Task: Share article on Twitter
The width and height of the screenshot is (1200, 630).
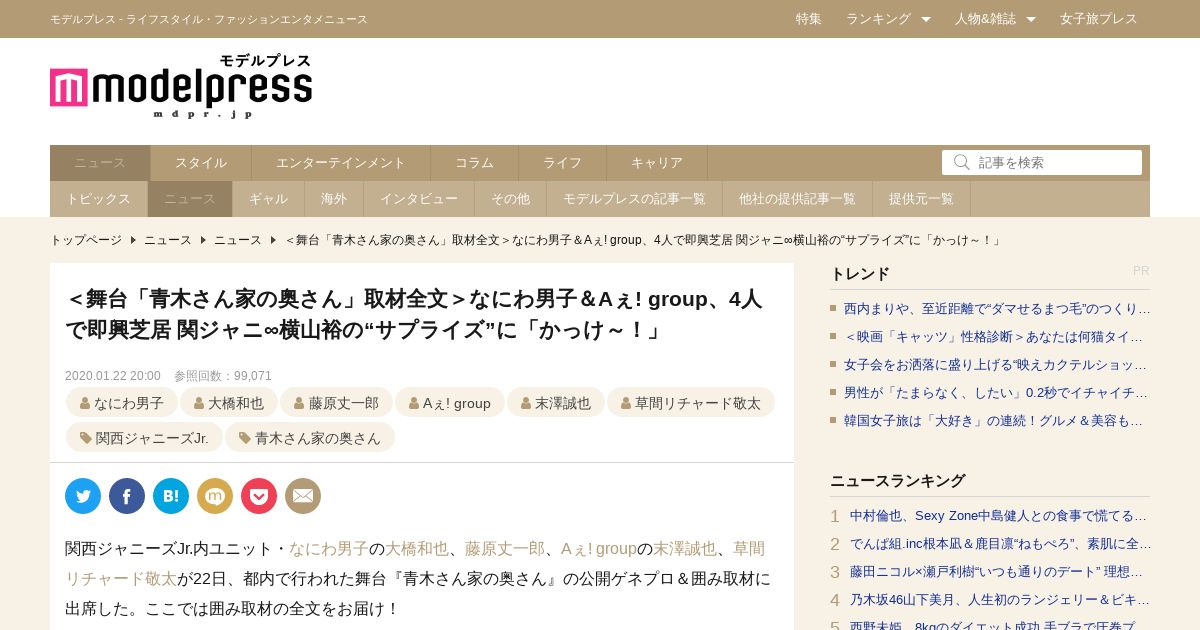Action: click(83, 496)
